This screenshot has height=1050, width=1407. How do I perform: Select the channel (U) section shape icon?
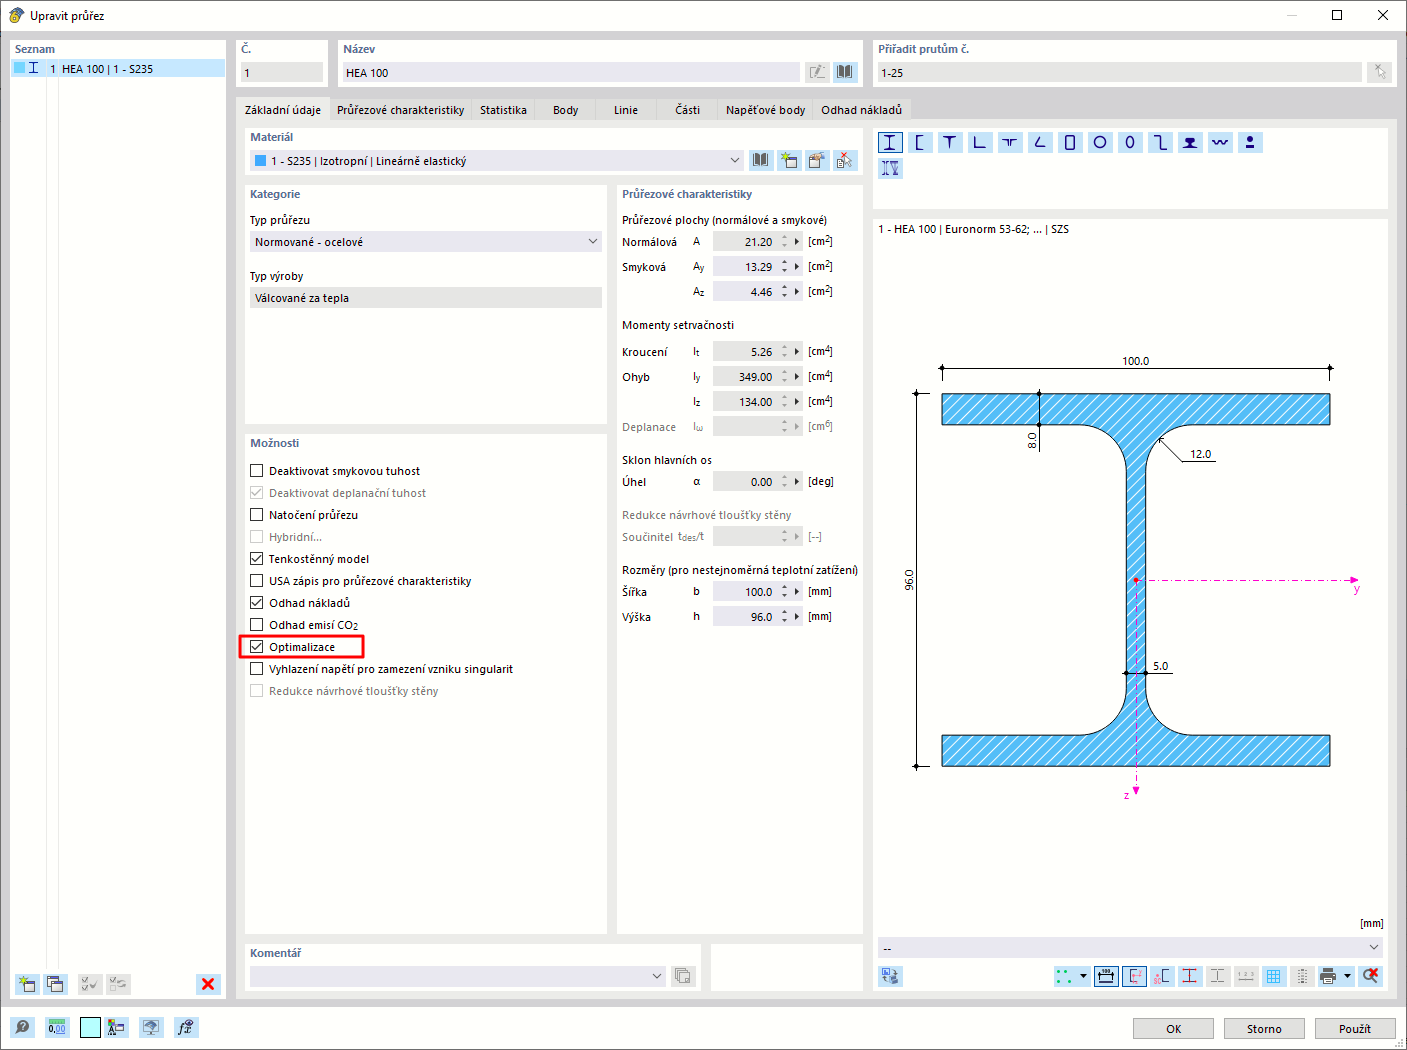click(920, 142)
